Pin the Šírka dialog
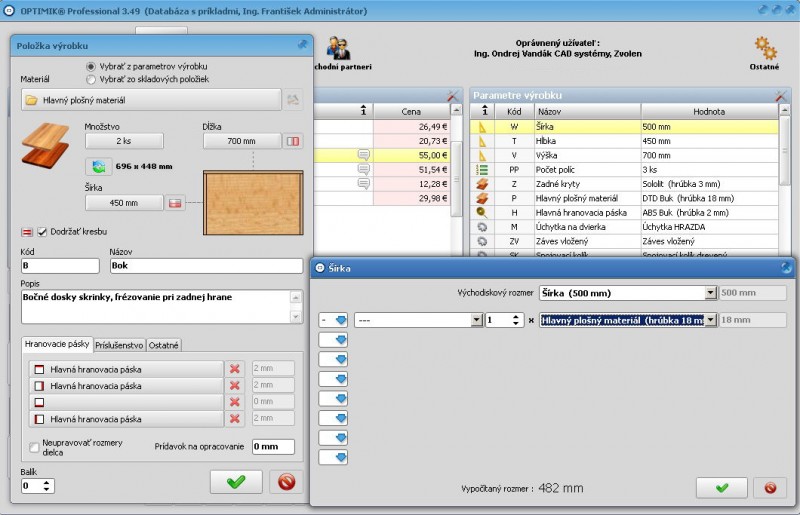Viewport: 800px width, 515px height. [x=786, y=267]
